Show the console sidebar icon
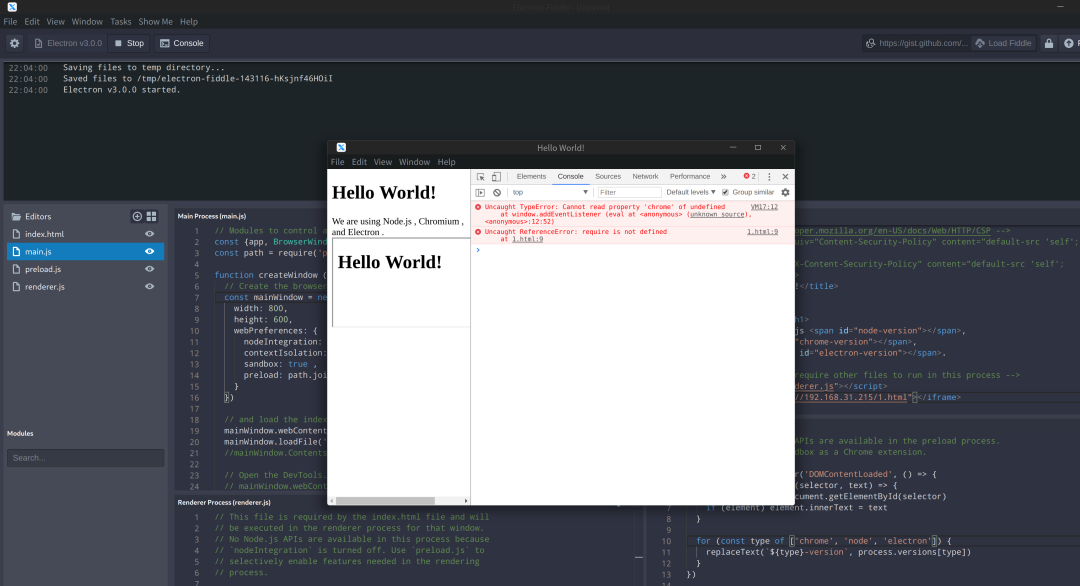Viewport: 1080px width, 586px height. [x=481, y=193]
